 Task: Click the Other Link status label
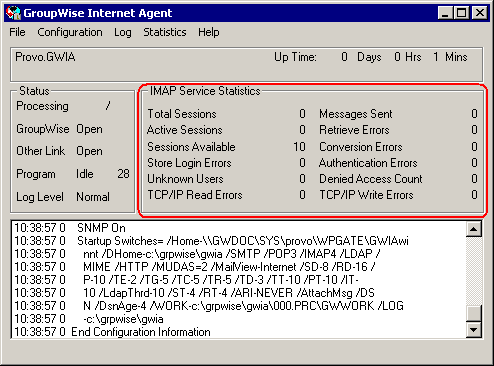coord(41,151)
